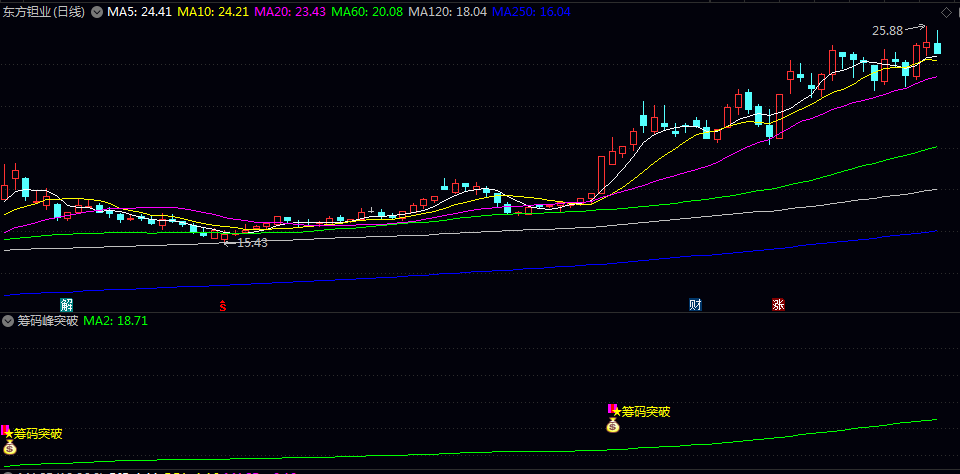Open the 财 financial report marker
This screenshot has width=960, height=474.
tap(695, 304)
